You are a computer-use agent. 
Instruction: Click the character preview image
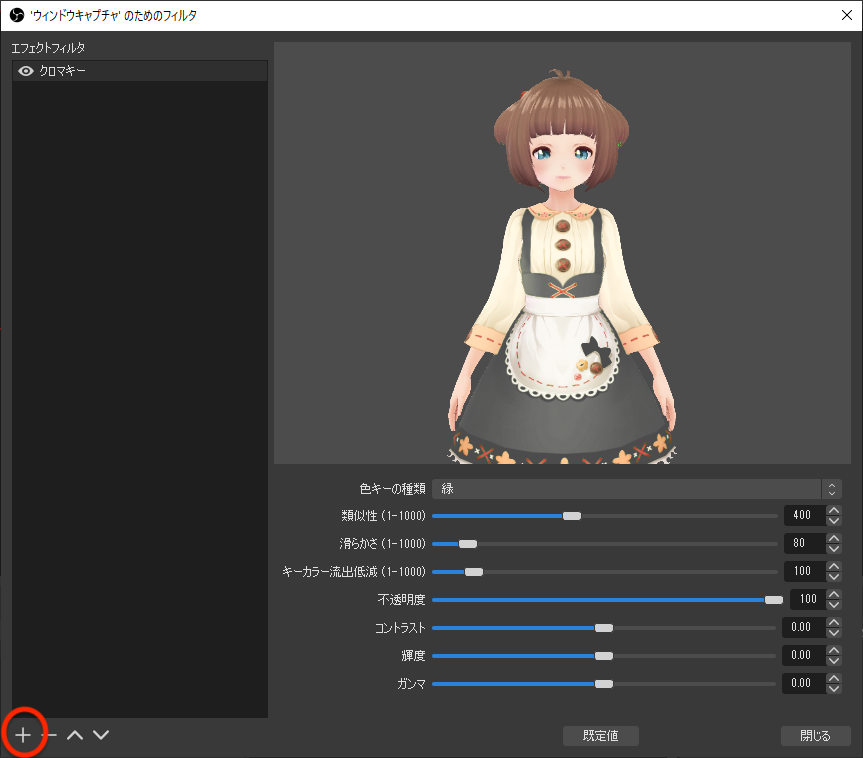coord(562,253)
